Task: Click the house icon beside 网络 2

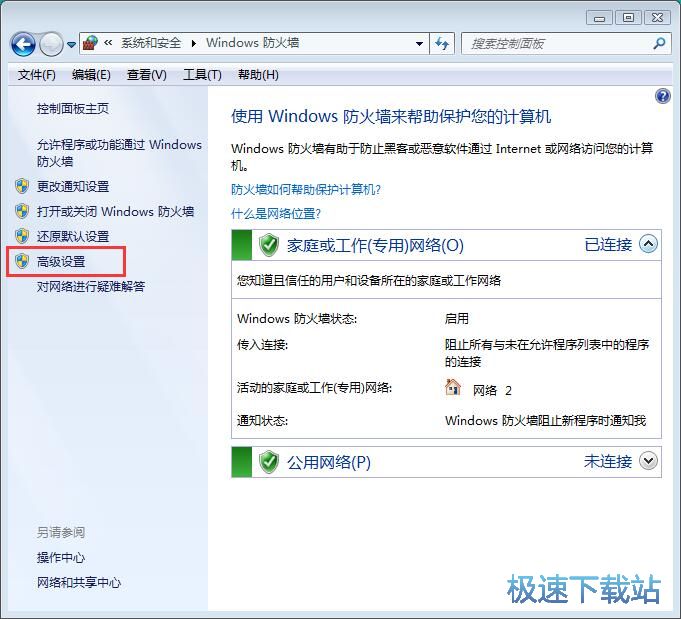Action: point(453,387)
